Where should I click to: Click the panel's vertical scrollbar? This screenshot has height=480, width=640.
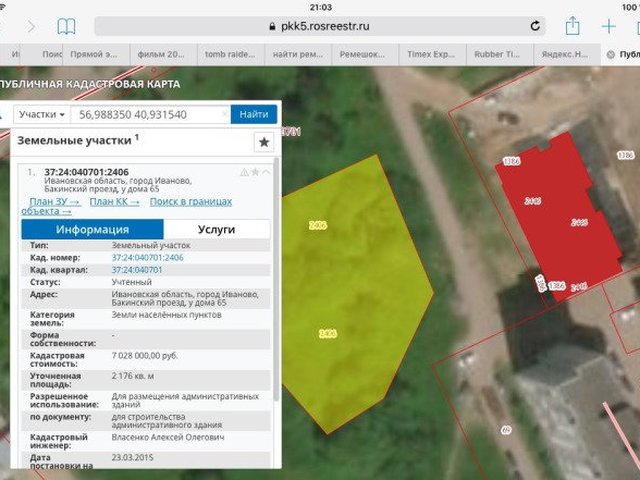pyautogui.click(x=276, y=280)
